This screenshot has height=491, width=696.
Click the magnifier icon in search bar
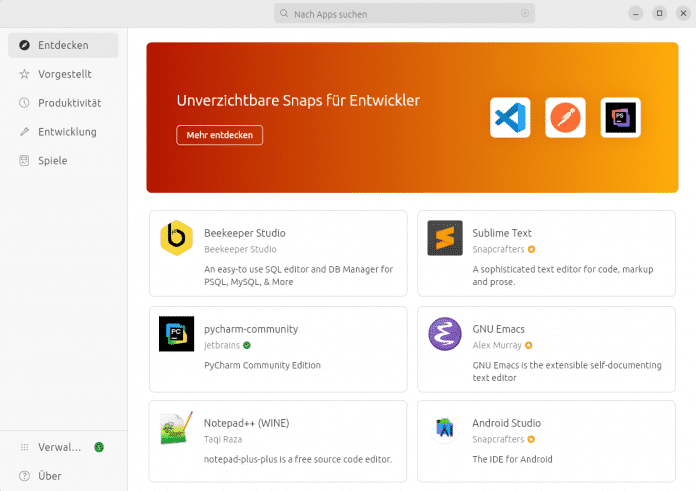coord(284,13)
